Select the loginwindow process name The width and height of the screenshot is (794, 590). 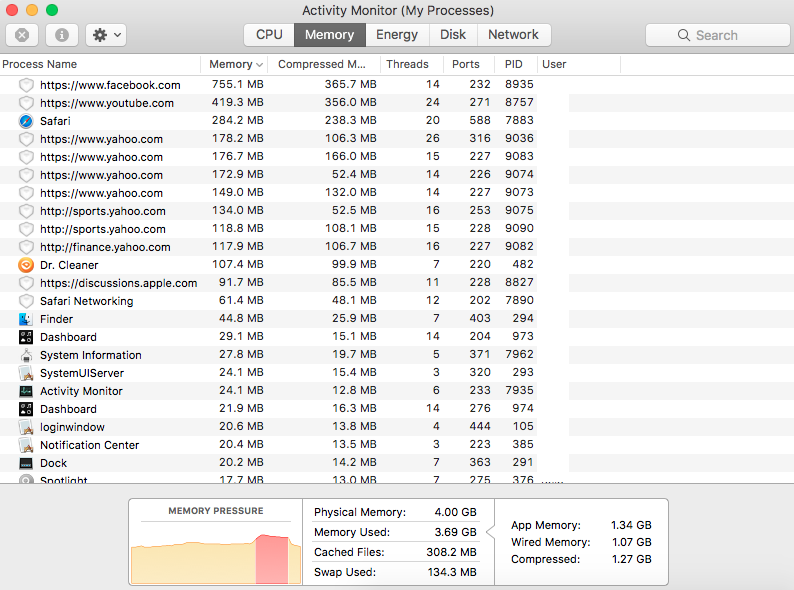(72, 427)
